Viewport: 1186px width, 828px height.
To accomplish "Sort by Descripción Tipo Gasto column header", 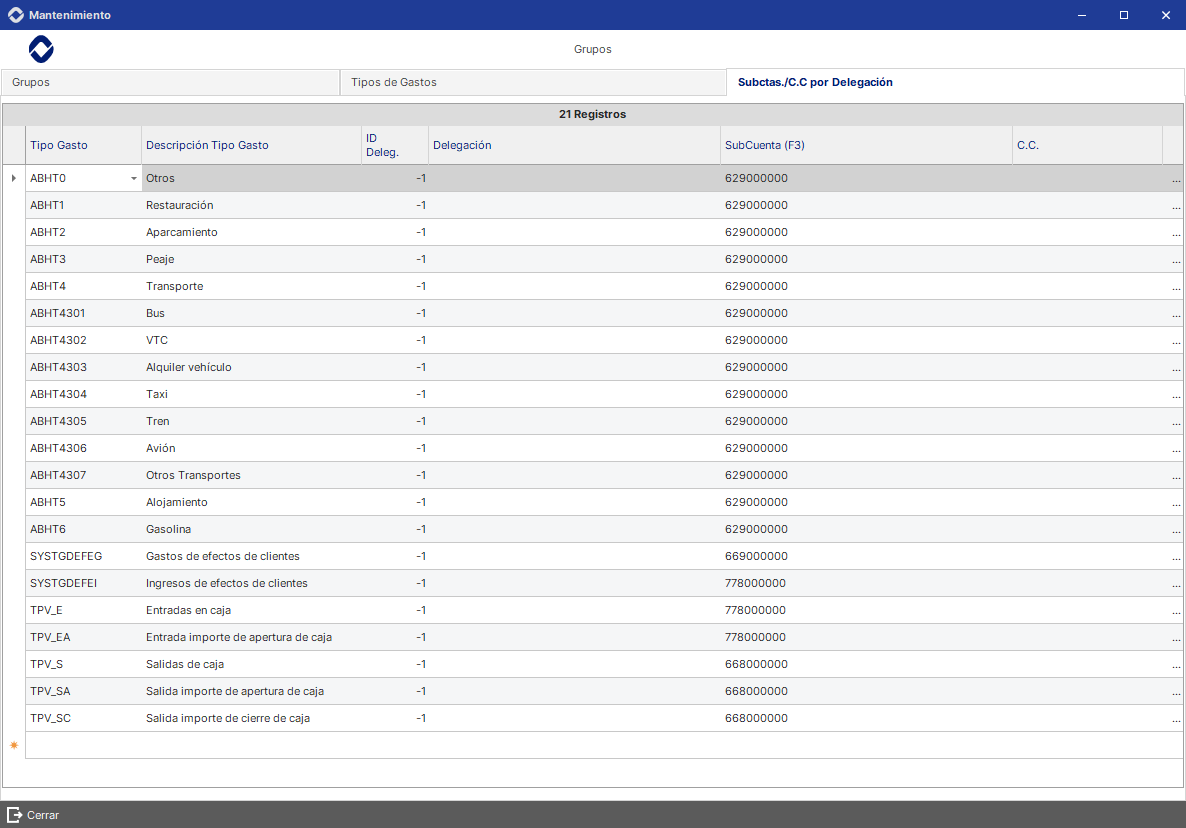I will point(251,145).
